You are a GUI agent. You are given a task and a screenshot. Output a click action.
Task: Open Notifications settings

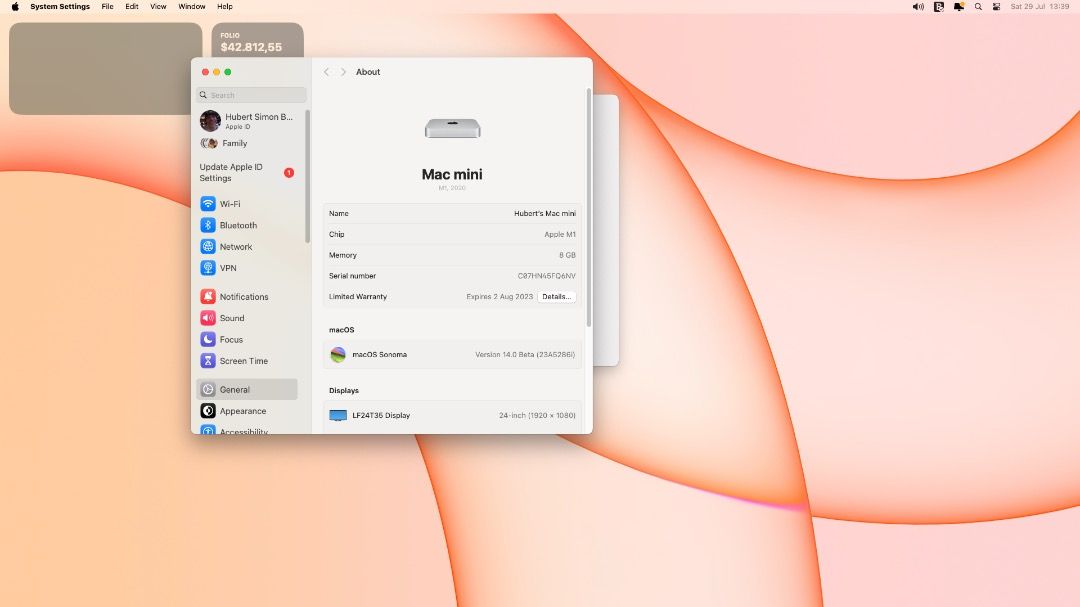point(243,297)
